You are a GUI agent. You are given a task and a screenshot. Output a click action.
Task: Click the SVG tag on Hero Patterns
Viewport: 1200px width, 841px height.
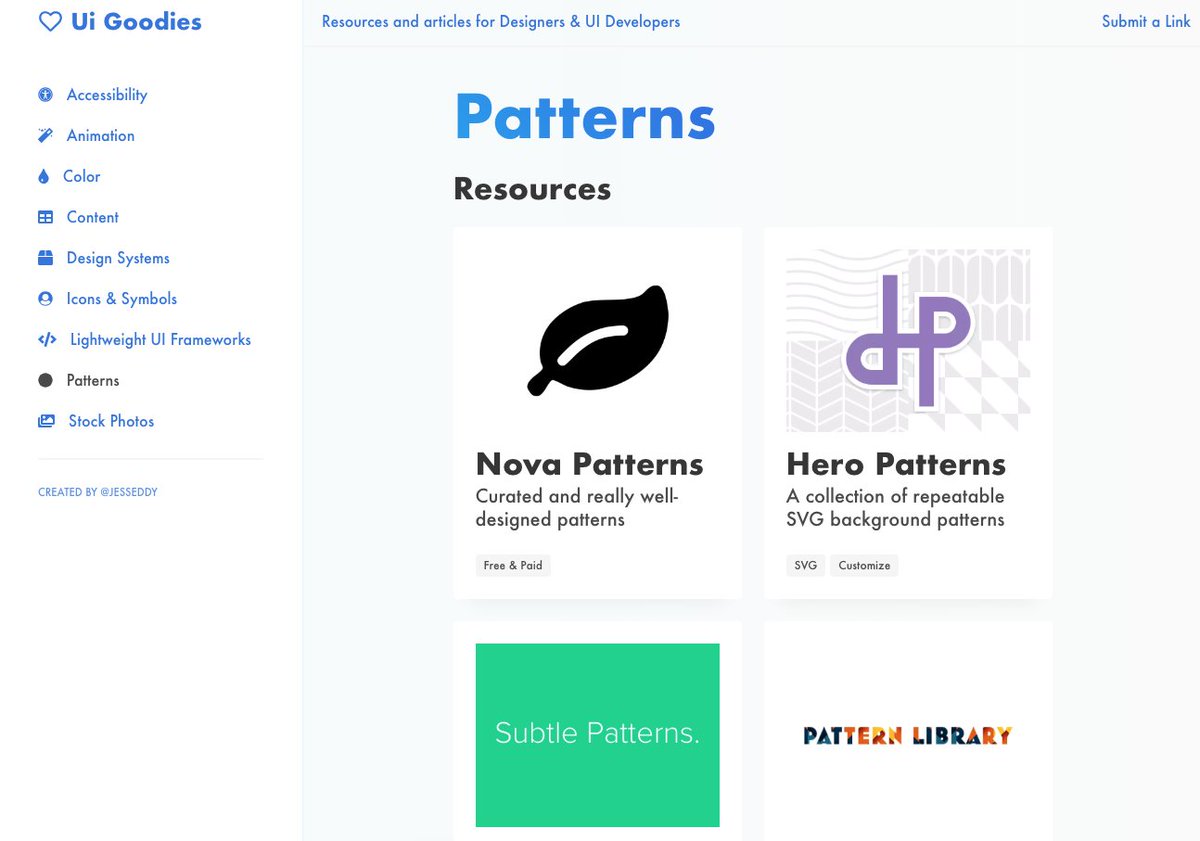point(806,566)
